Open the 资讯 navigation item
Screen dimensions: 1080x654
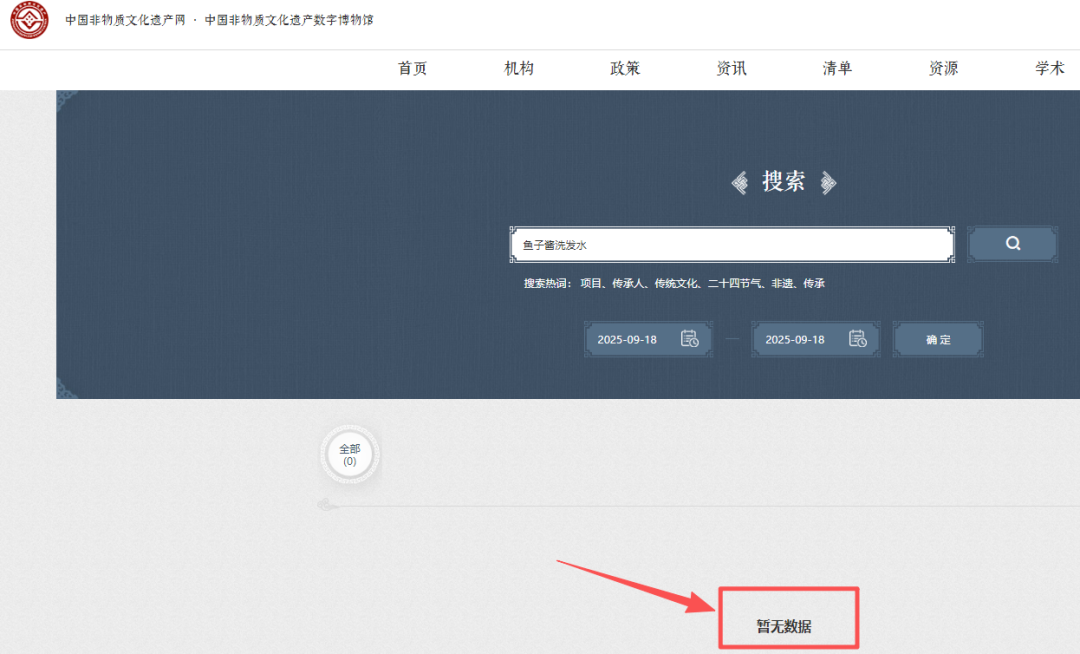(x=731, y=69)
